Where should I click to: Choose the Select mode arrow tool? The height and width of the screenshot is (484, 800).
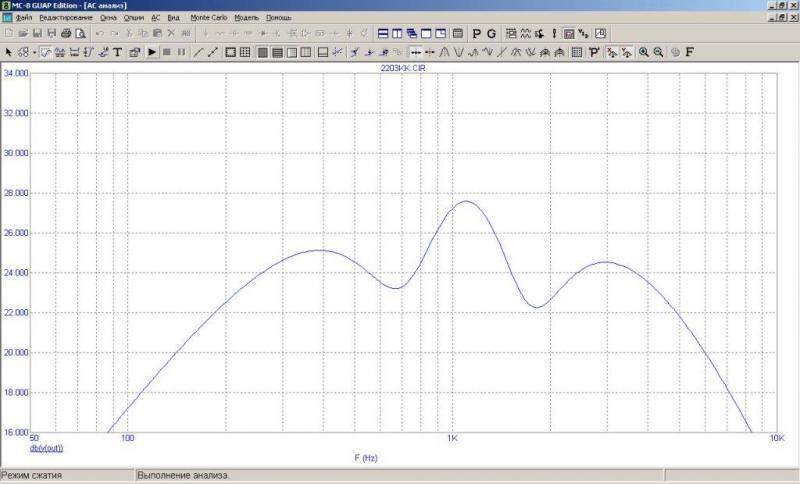(9, 52)
